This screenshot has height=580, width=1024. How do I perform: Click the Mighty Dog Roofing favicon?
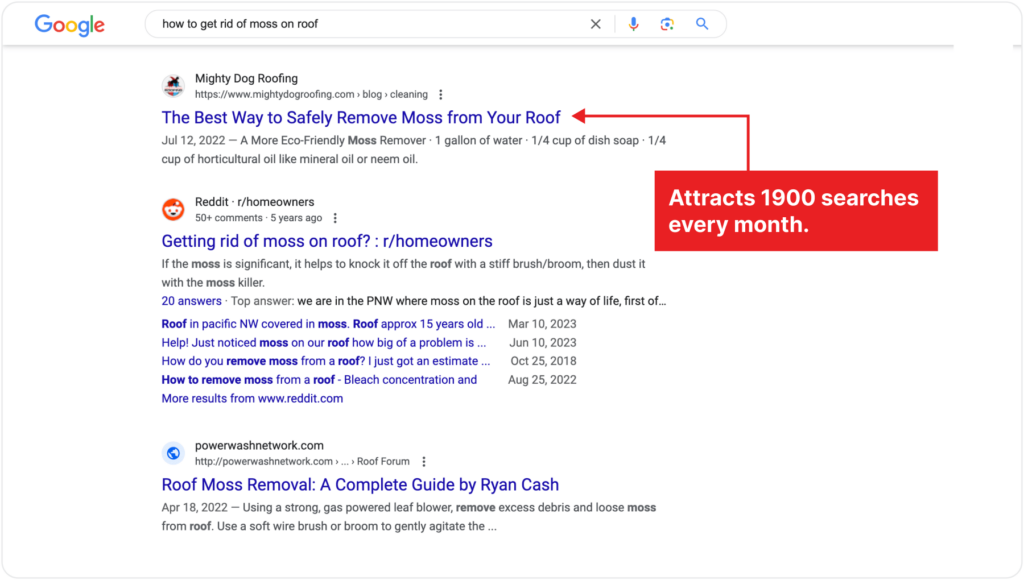[x=173, y=86]
